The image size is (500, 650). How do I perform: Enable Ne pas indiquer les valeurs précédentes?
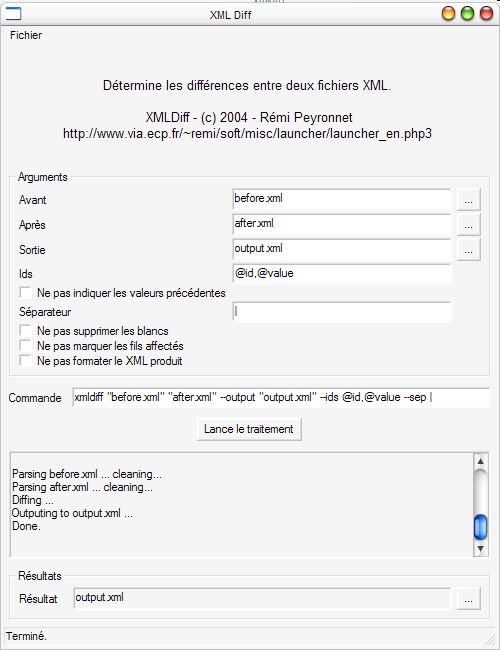coord(25,293)
